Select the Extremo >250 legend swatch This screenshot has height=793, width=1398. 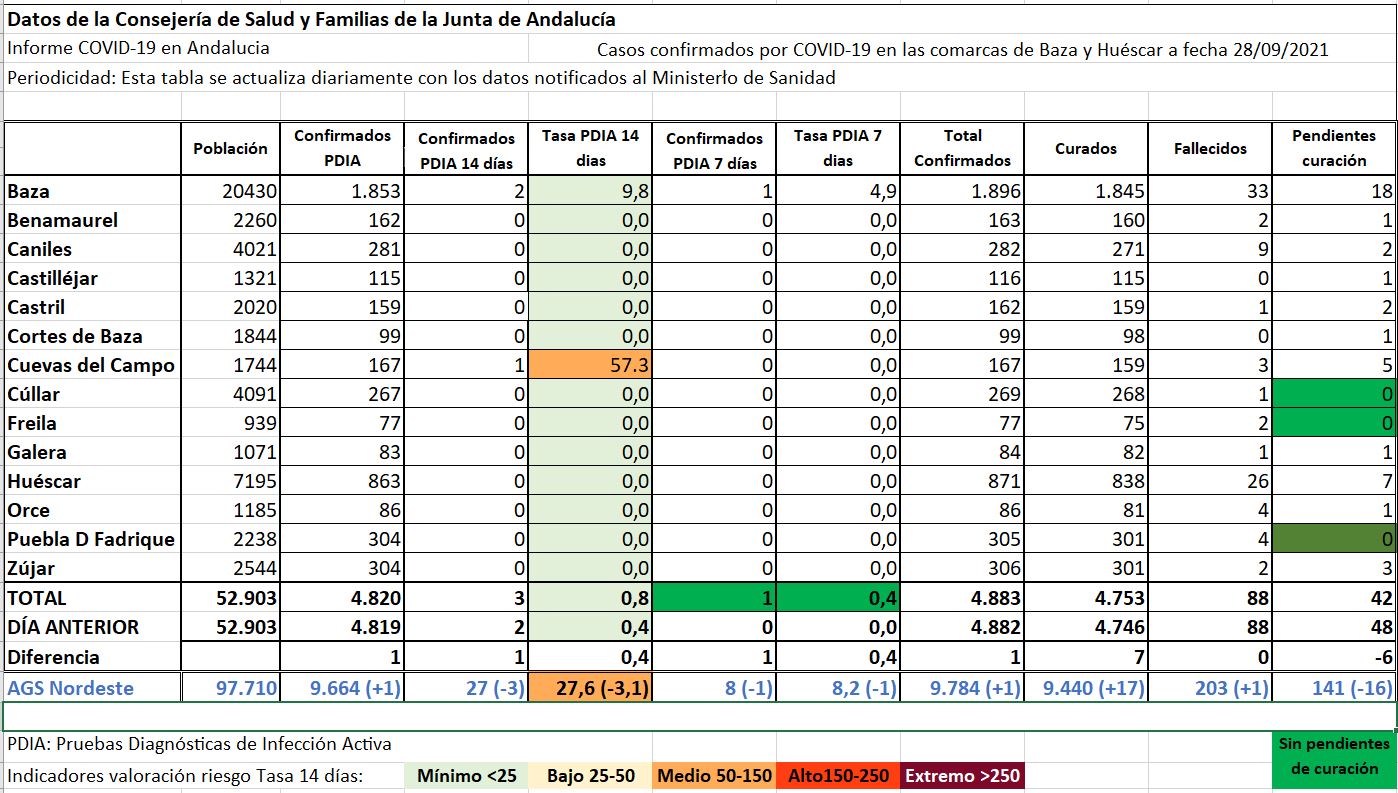tap(962, 776)
